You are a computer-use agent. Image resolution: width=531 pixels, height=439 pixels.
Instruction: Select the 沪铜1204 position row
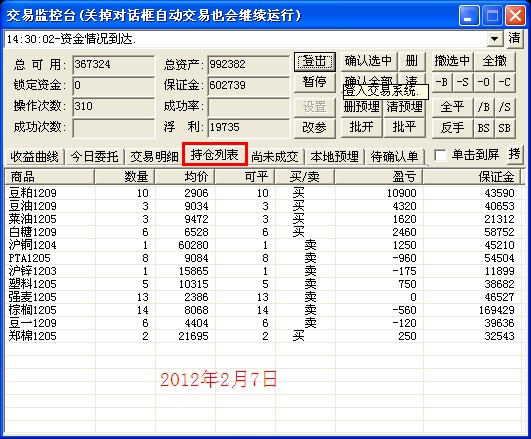(263, 245)
